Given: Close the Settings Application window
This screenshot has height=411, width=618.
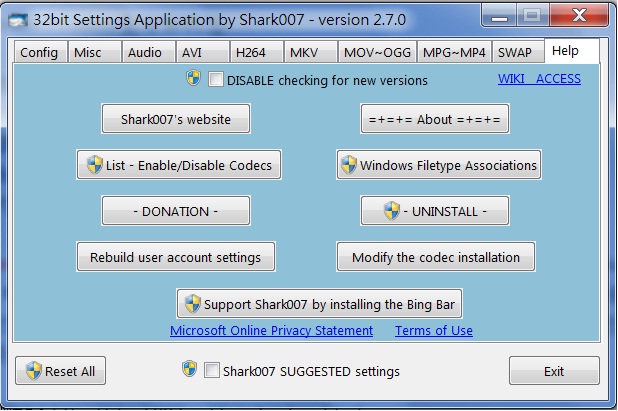Looking at the screenshot, I should (x=579, y=16).
